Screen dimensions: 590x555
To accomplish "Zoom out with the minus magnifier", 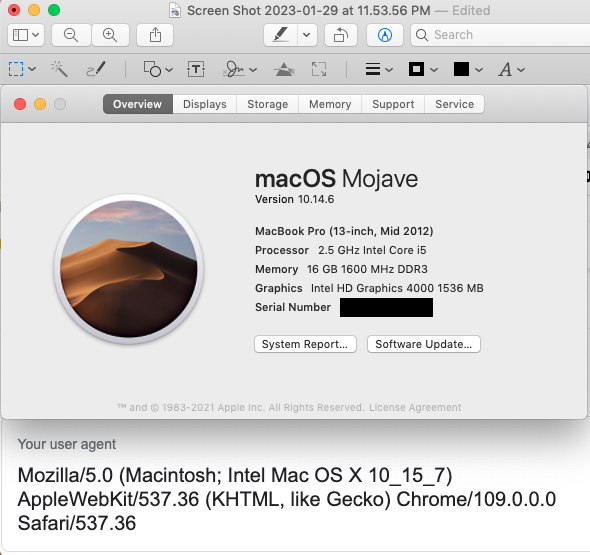I will point(71,35).
